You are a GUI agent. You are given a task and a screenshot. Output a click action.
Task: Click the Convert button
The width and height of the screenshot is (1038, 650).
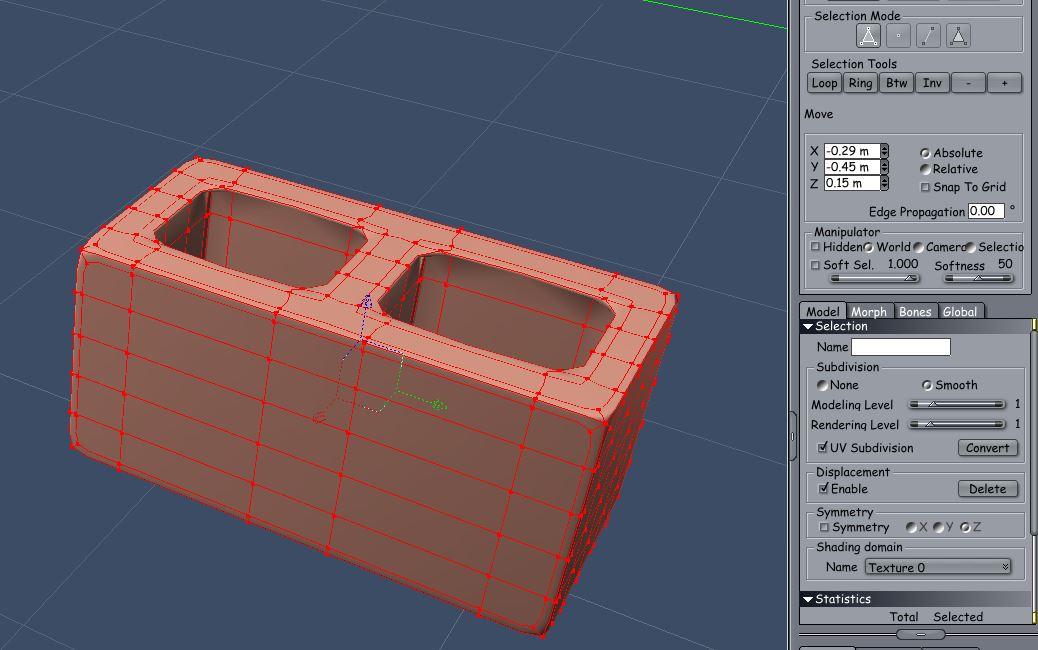pyautogui.click(x=988, y=447)
